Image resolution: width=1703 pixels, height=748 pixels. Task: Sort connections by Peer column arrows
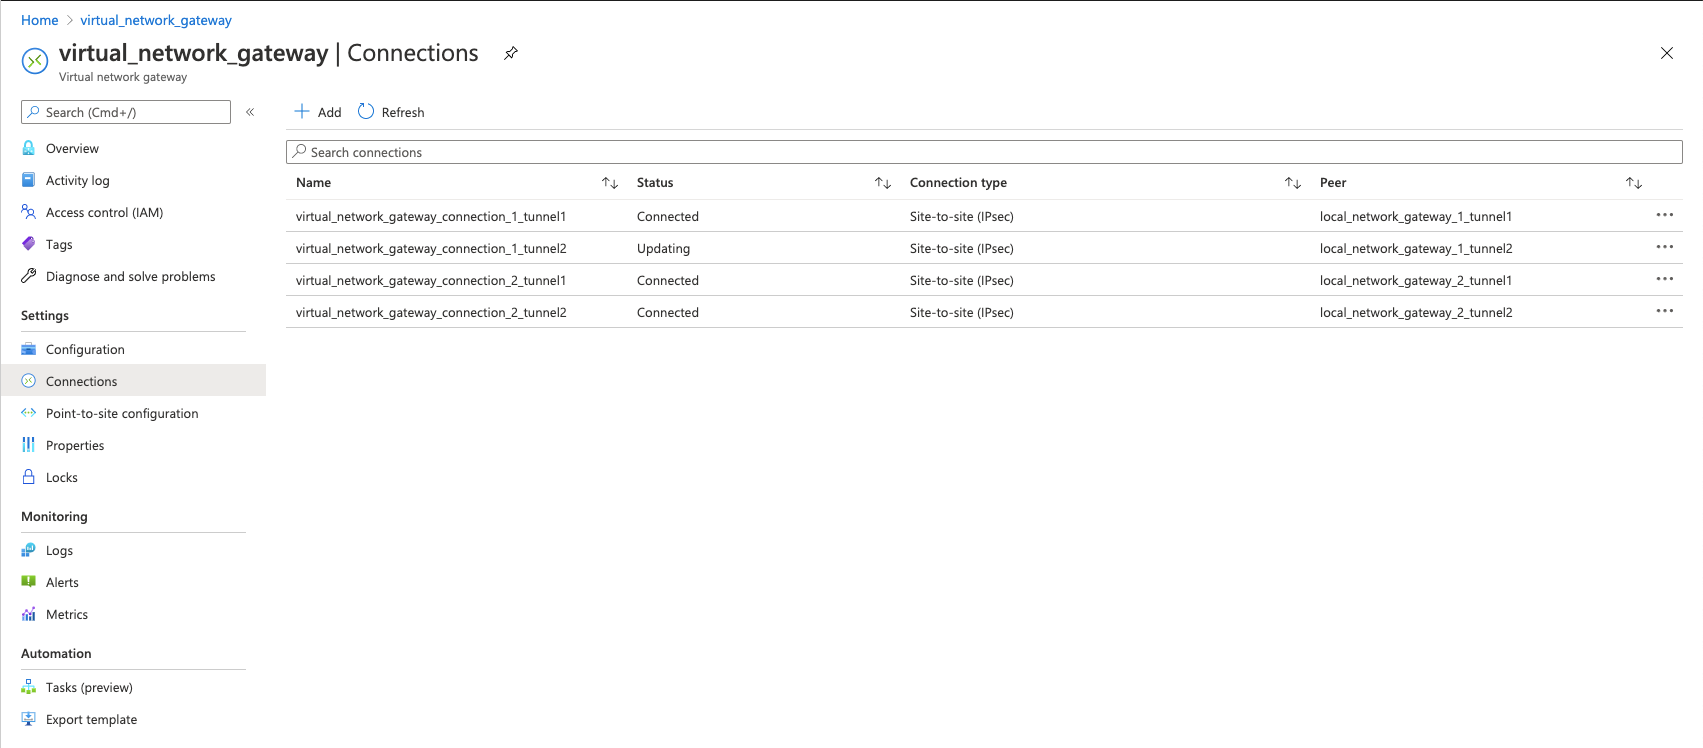point(1634,183)
